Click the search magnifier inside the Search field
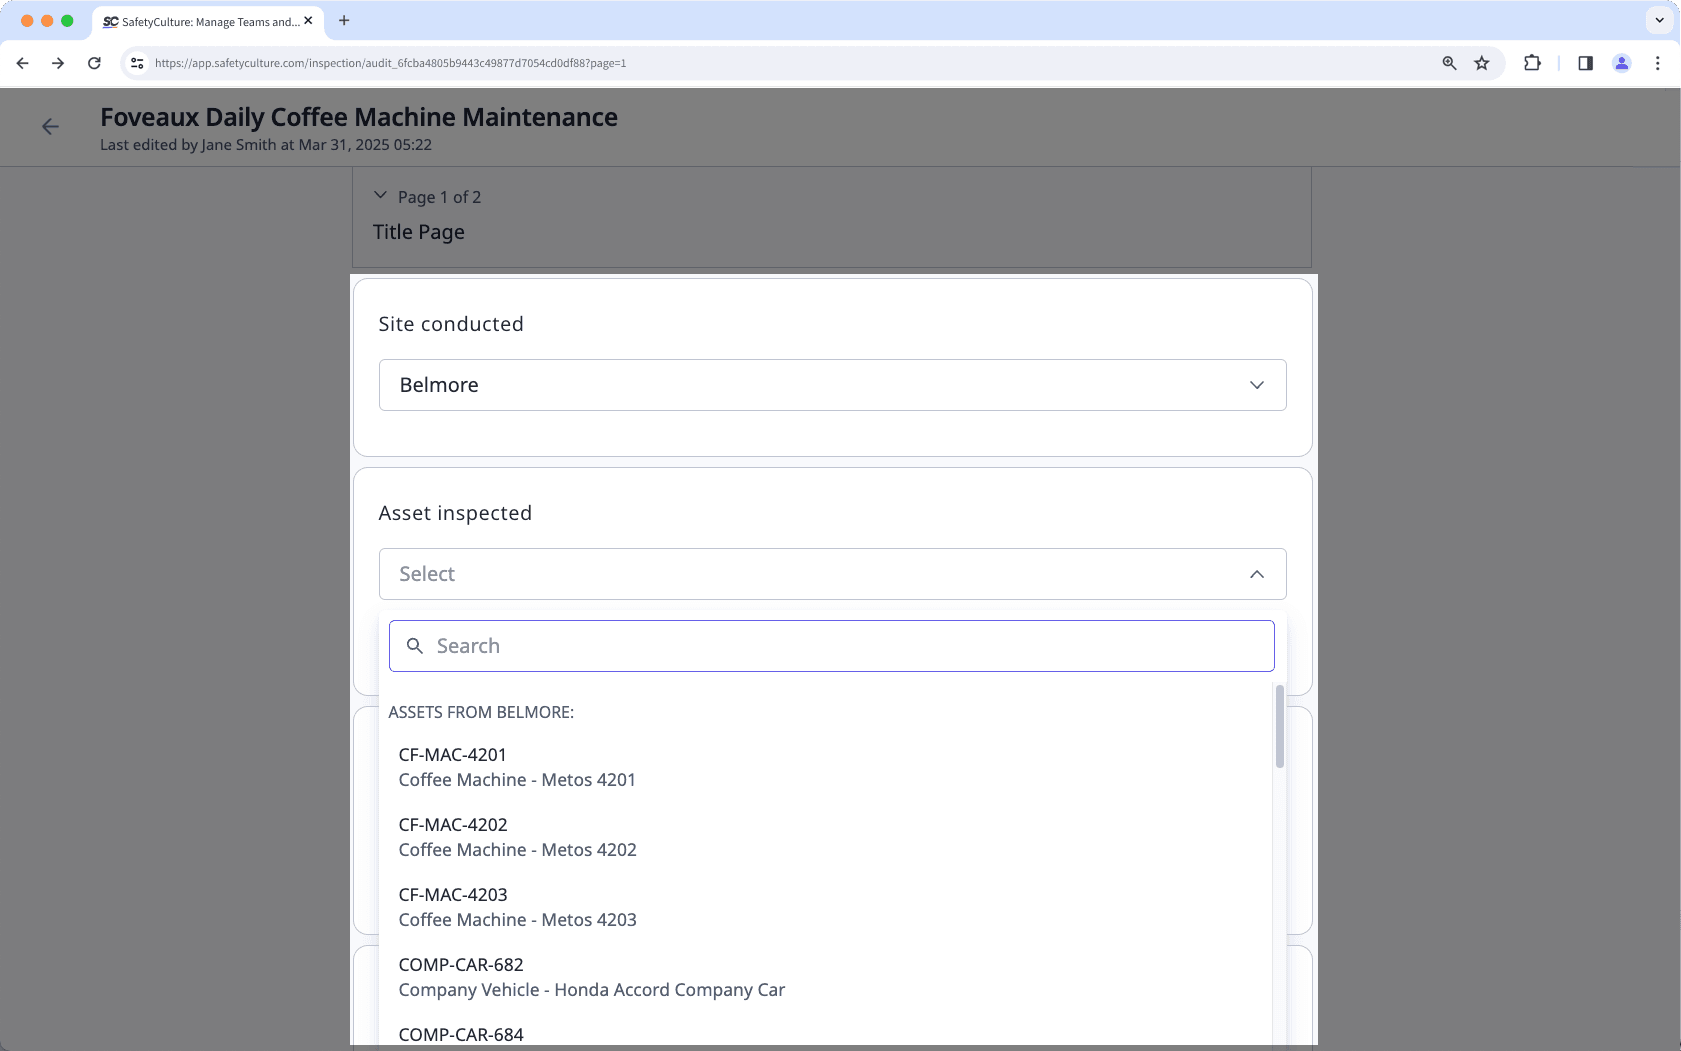 tap(416, 646)
